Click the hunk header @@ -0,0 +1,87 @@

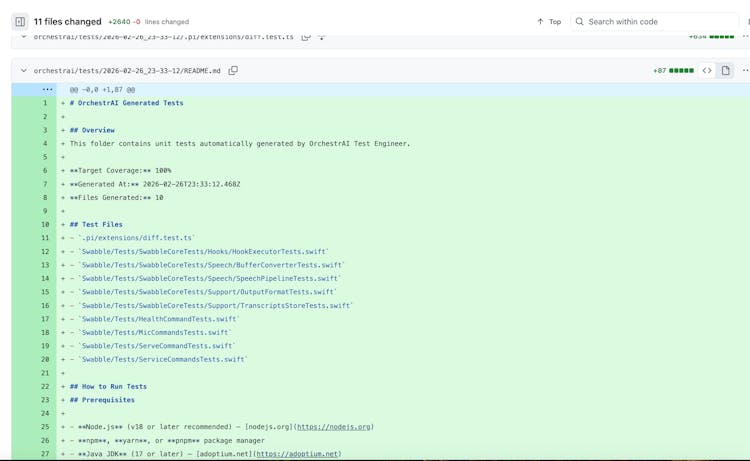coord(102,89)
